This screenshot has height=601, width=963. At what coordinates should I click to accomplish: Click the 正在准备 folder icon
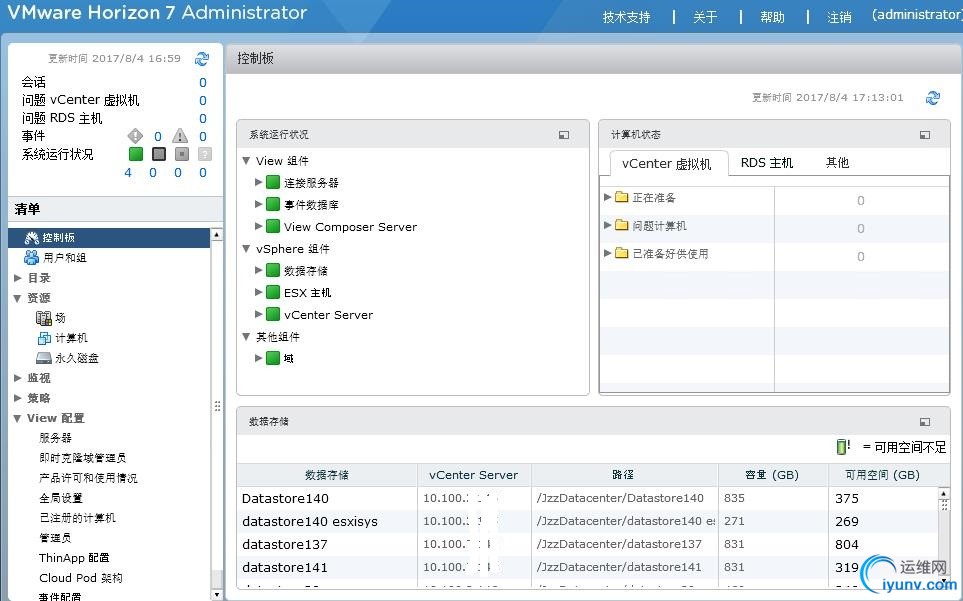coord(622,197)
